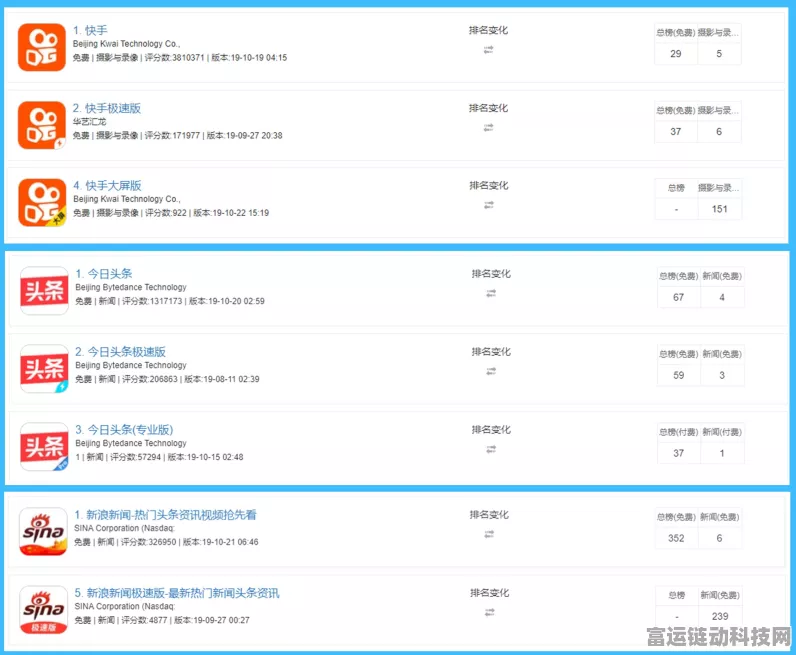Viewport: 796px width, 655px height.
Task: Open the '3. 今日头条(专业版)' title link
Action: click(124, 430)
